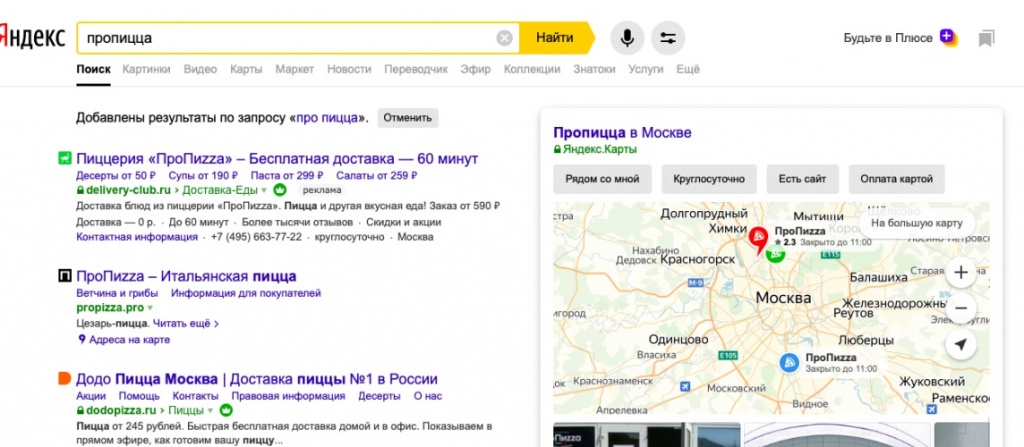1024x447 pixels.
Task: Open Dodo Правовая информация sitelink
Action: (x=288, y=396)
